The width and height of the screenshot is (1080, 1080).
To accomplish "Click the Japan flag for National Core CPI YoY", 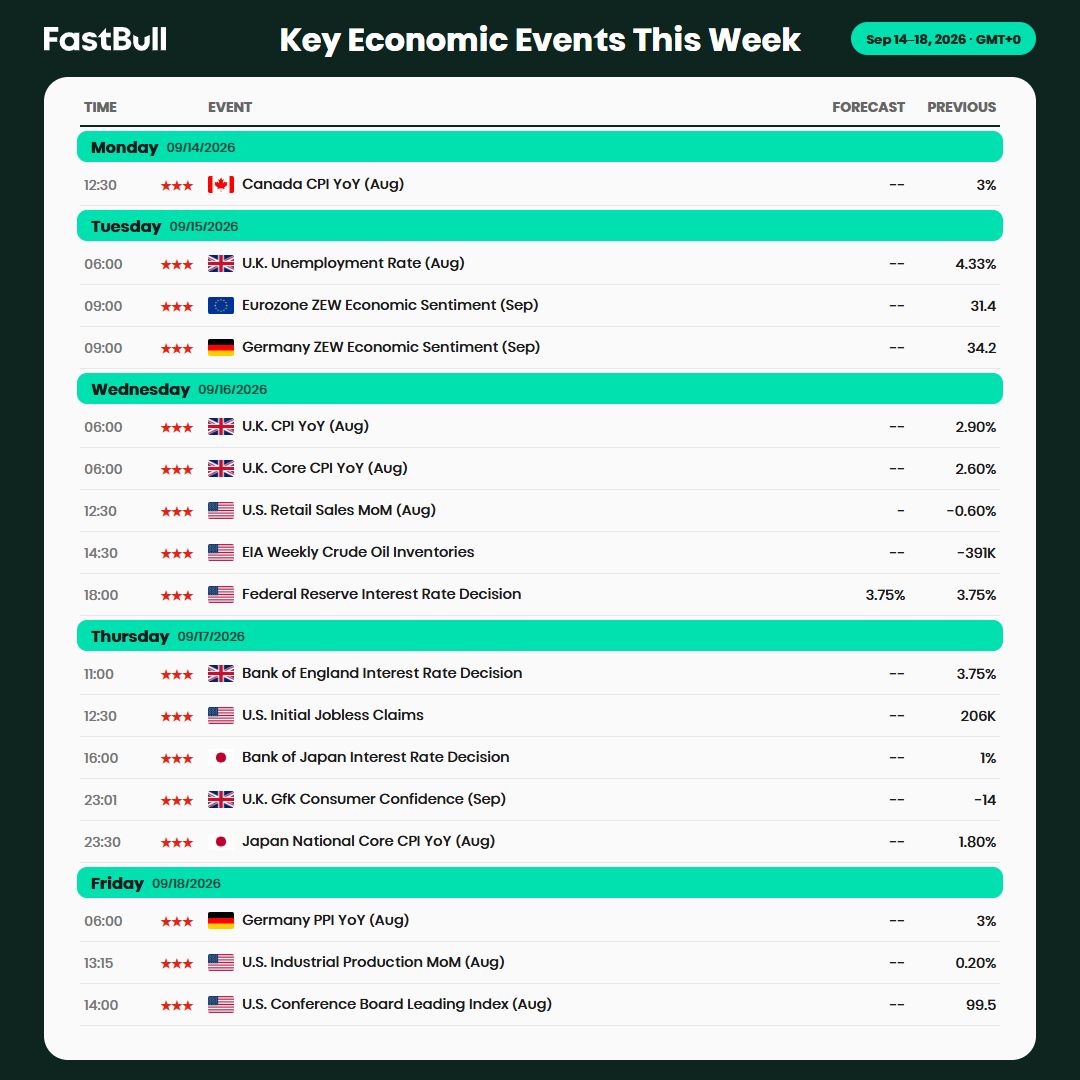I will tap(220, 842).
